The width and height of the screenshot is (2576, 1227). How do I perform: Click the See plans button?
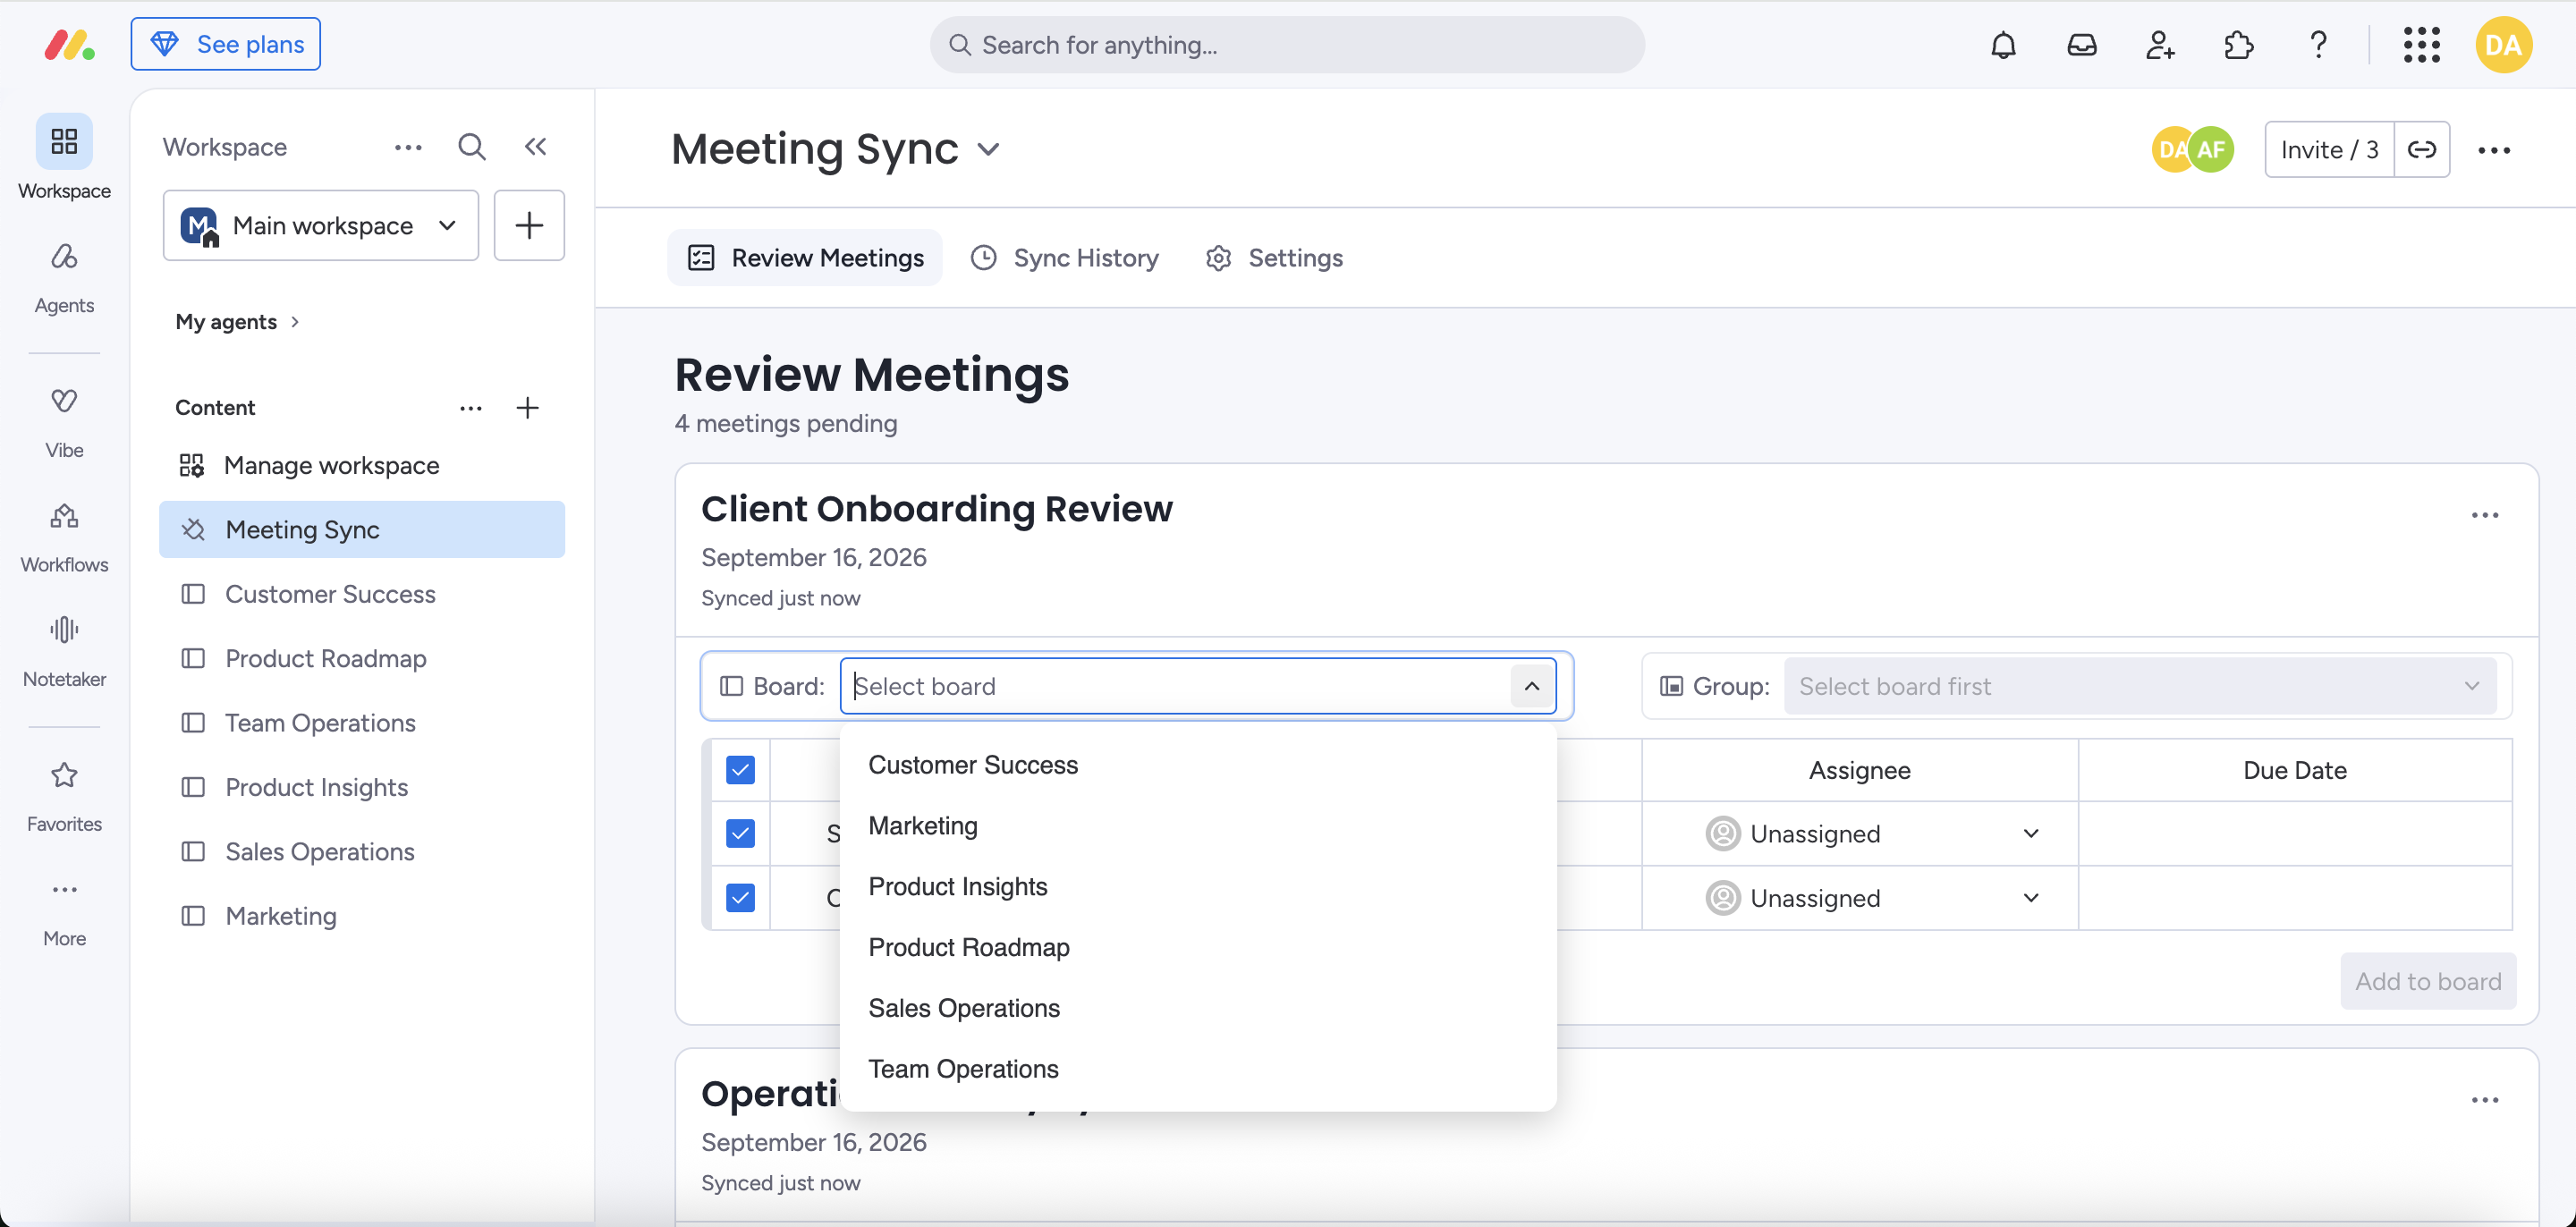point(226,45)
